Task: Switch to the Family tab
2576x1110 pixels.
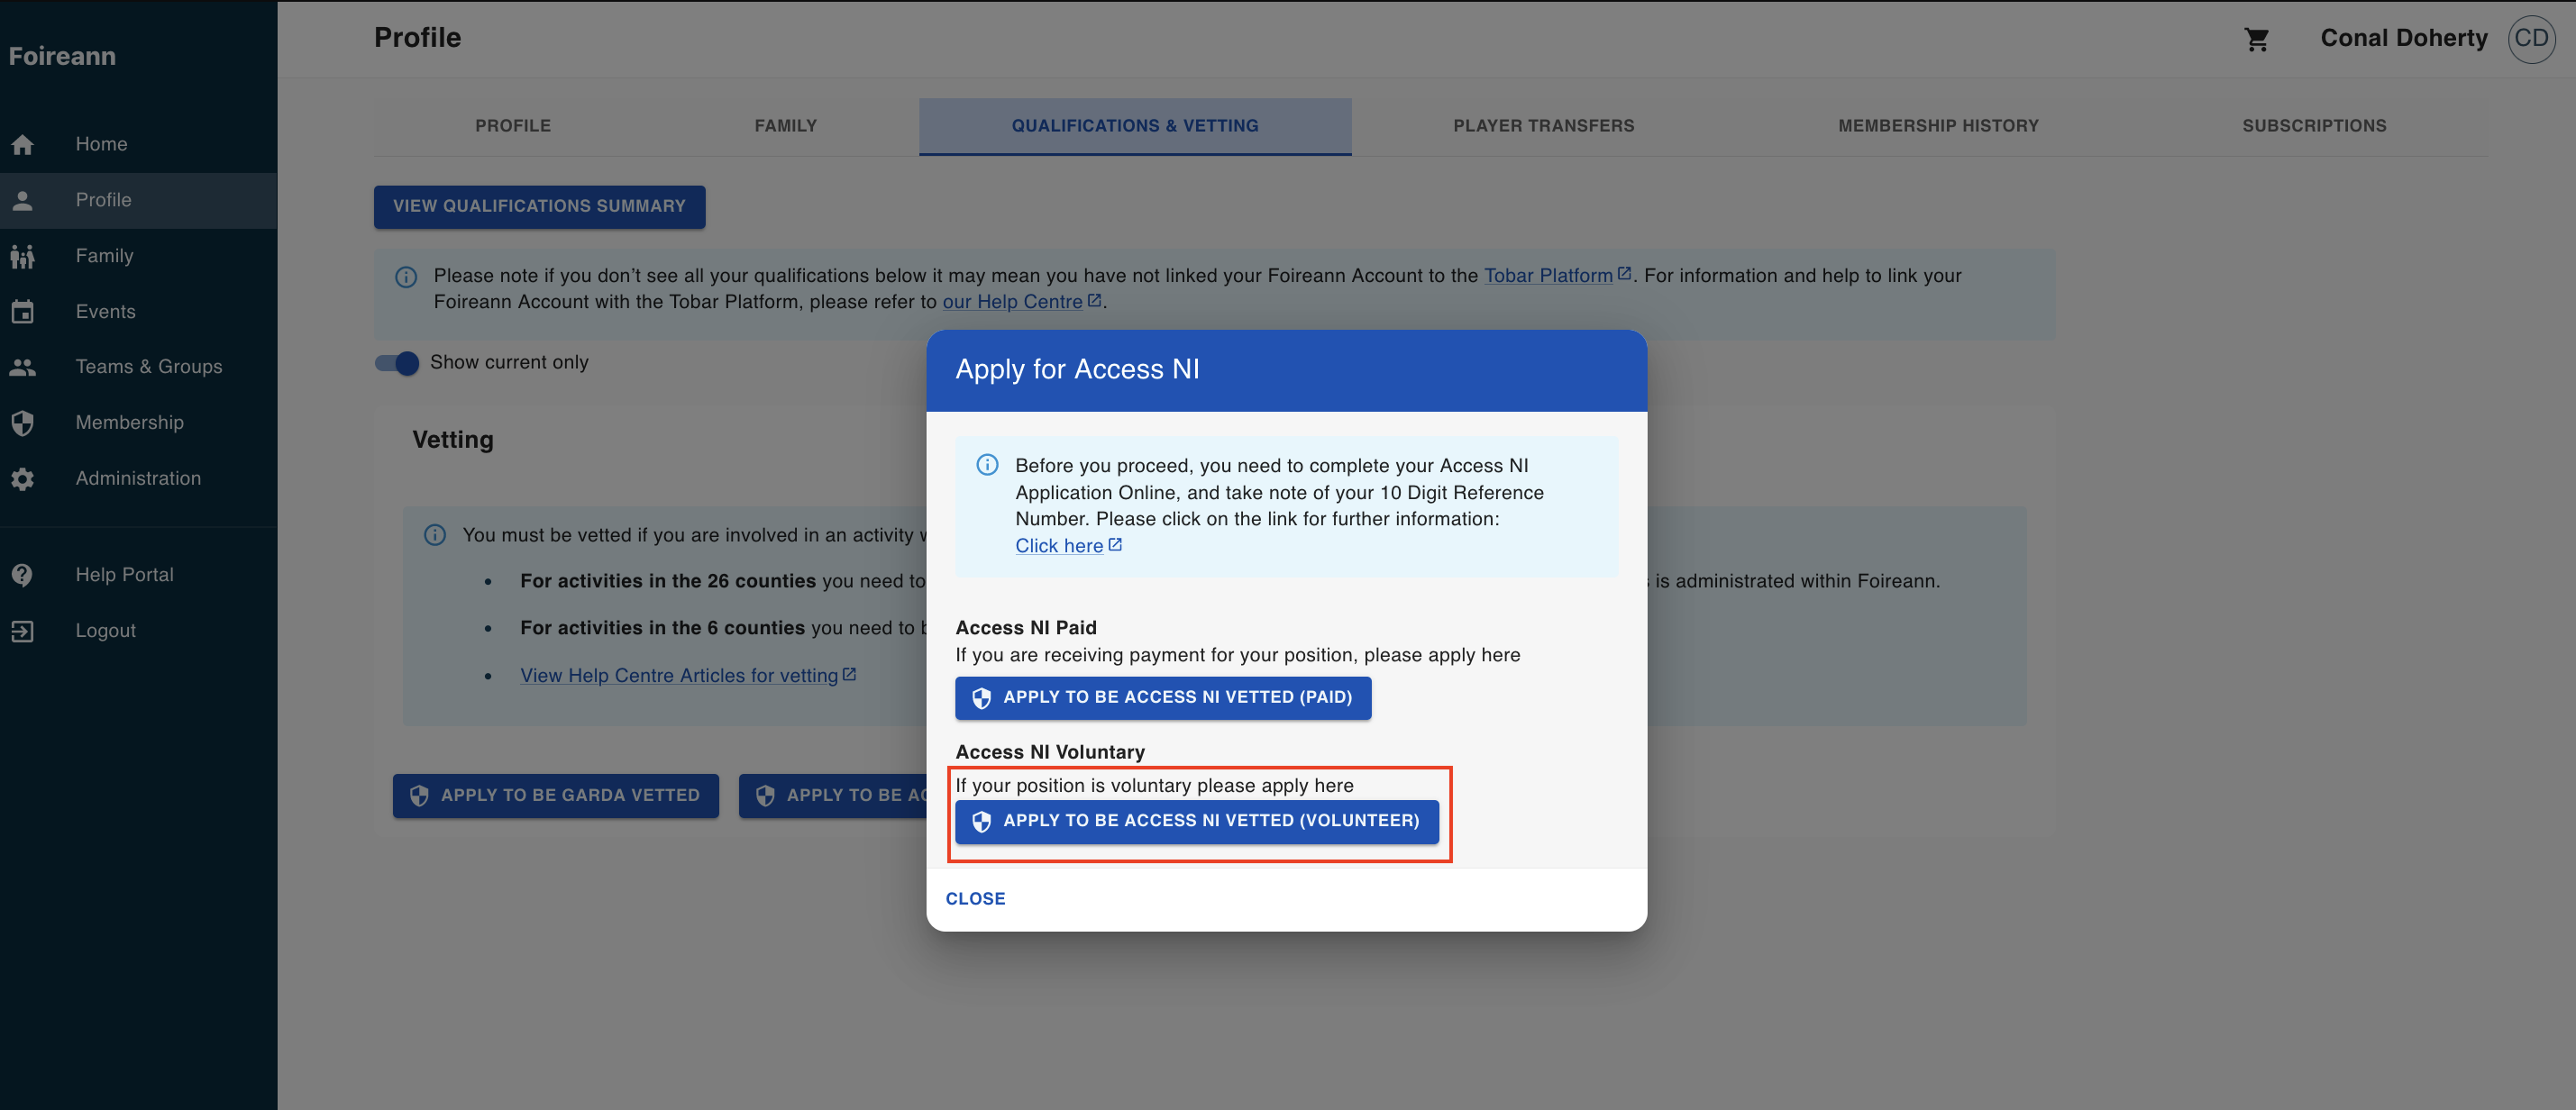Action: click(786, 126)
